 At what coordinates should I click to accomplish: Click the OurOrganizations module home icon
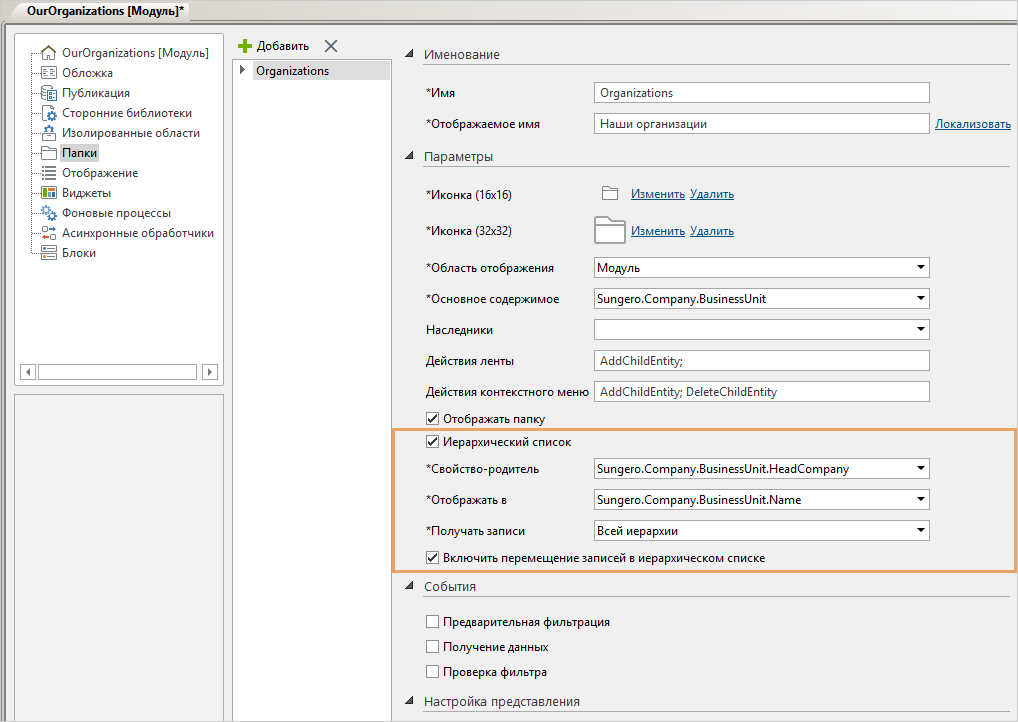[49, 53]
